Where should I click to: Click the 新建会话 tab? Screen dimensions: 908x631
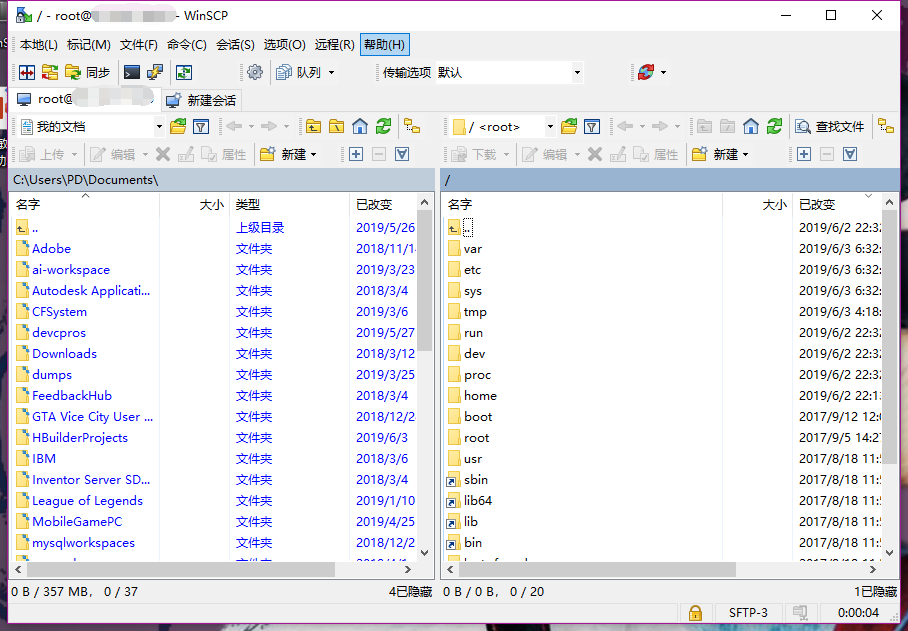[201, 101]
